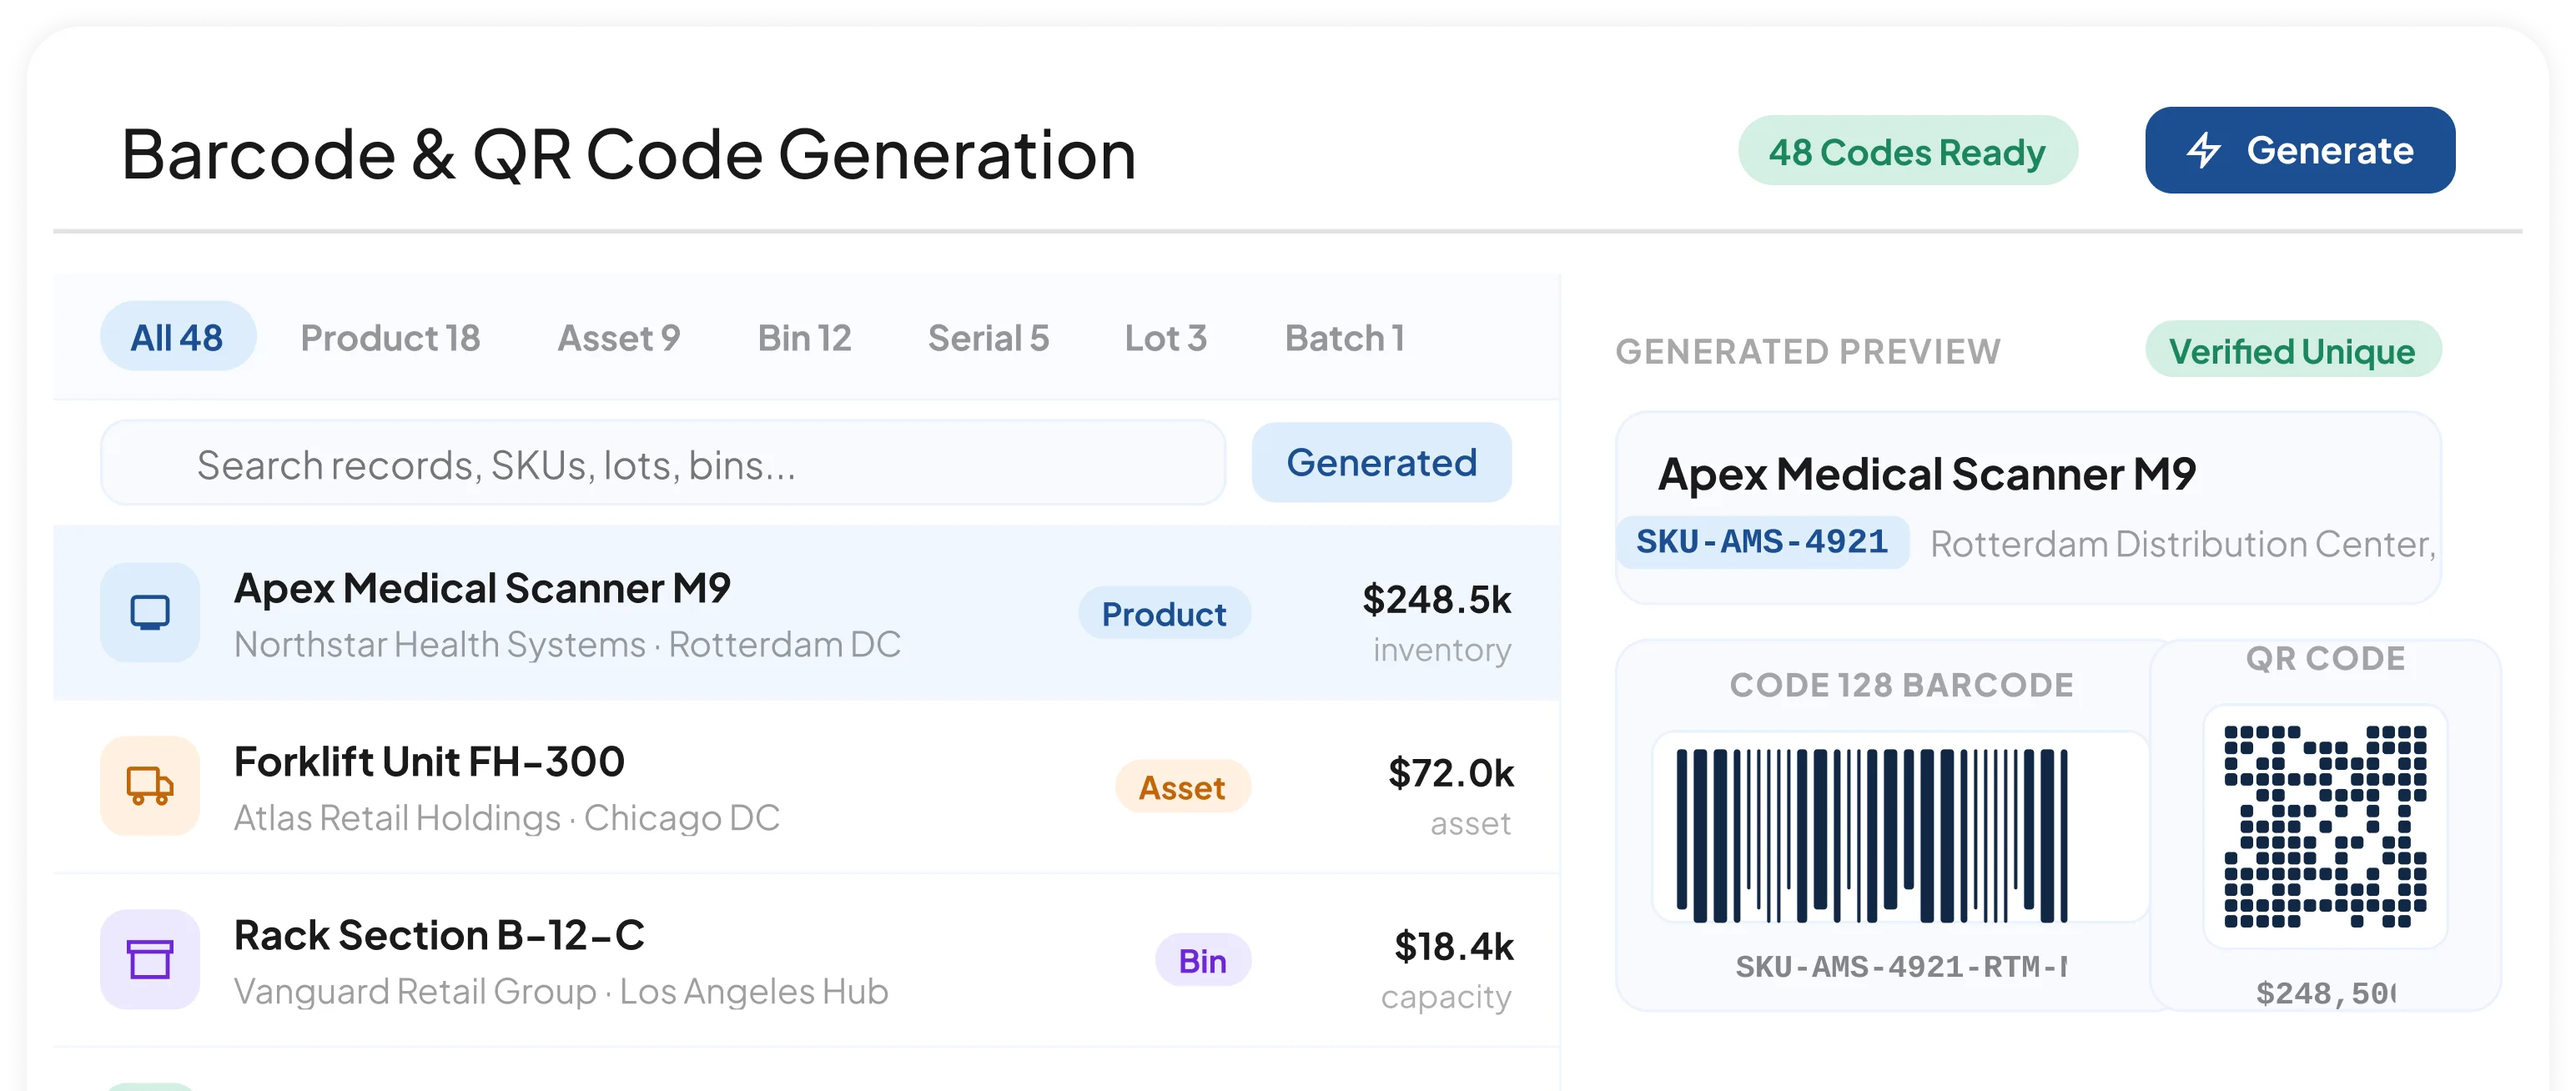Click Atlas Retail Holdings · Chicago DC subtitle
The image size is (2576, 1091).
pos(506,817)
